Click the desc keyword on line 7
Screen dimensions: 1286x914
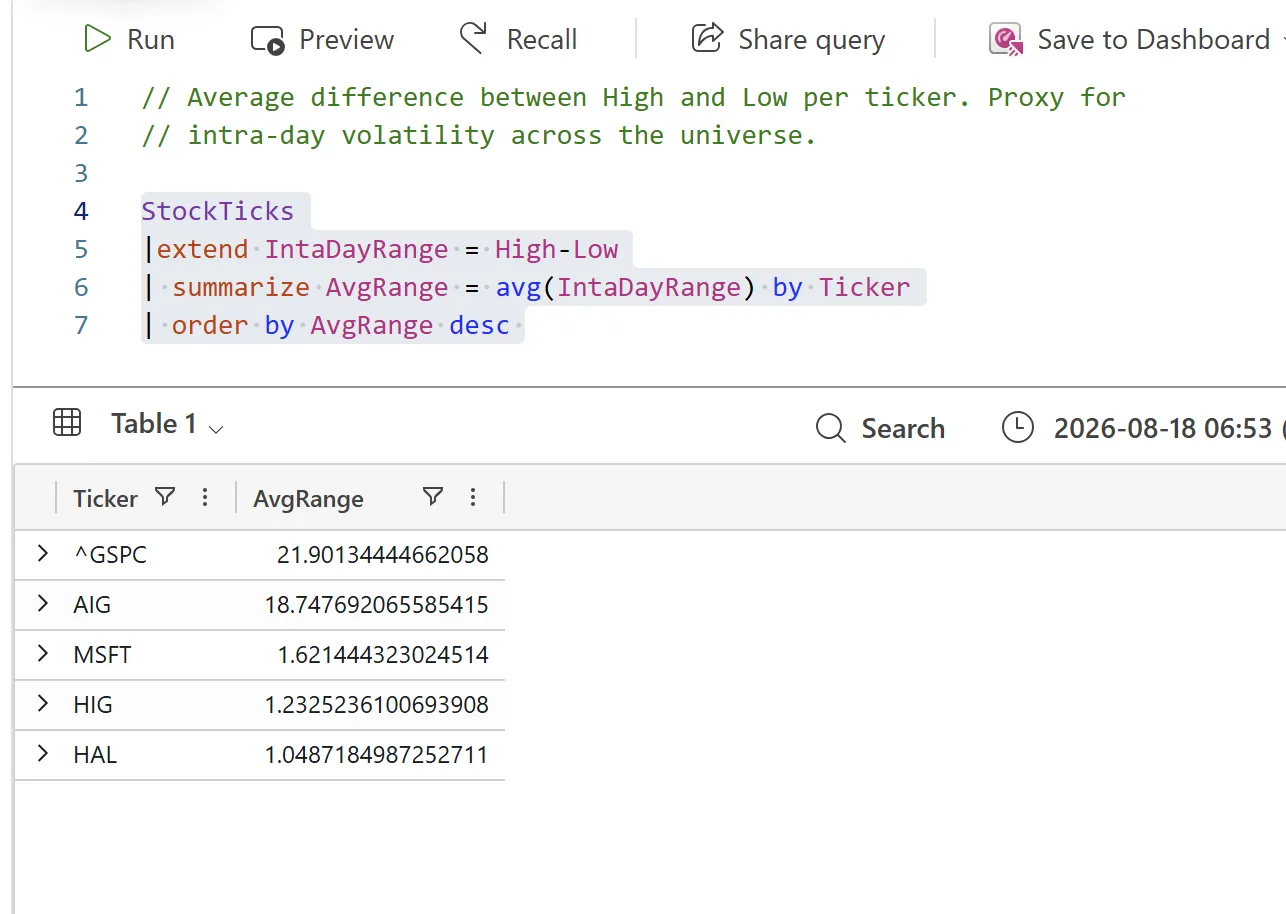(x=480, y=325)
